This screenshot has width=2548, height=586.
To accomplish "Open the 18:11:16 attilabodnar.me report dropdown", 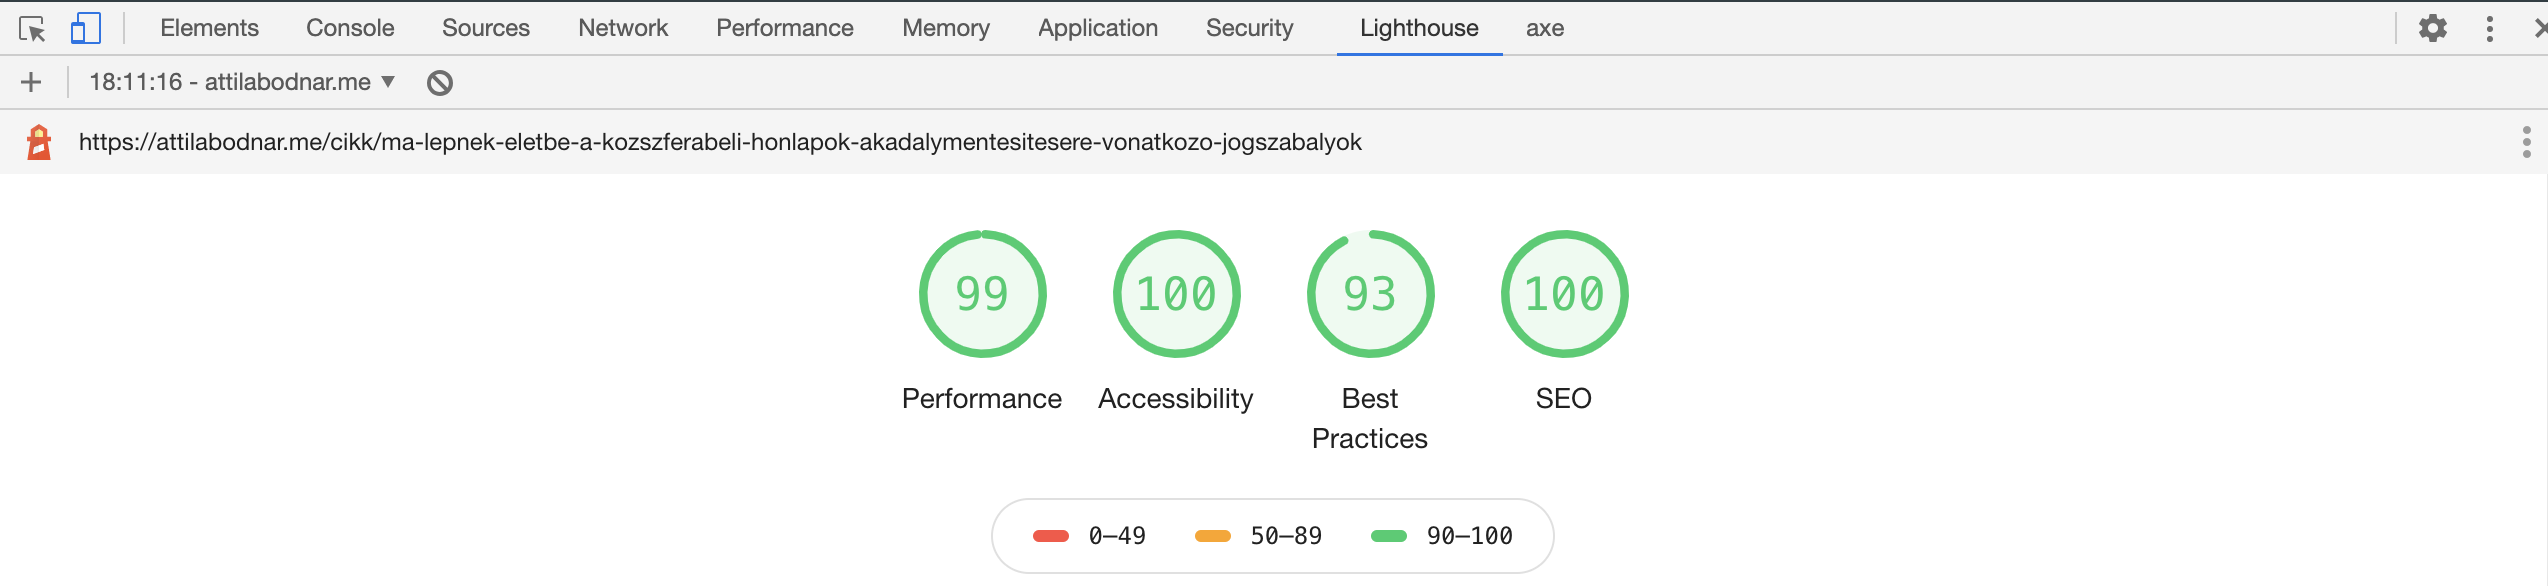I will click(242, 82).
